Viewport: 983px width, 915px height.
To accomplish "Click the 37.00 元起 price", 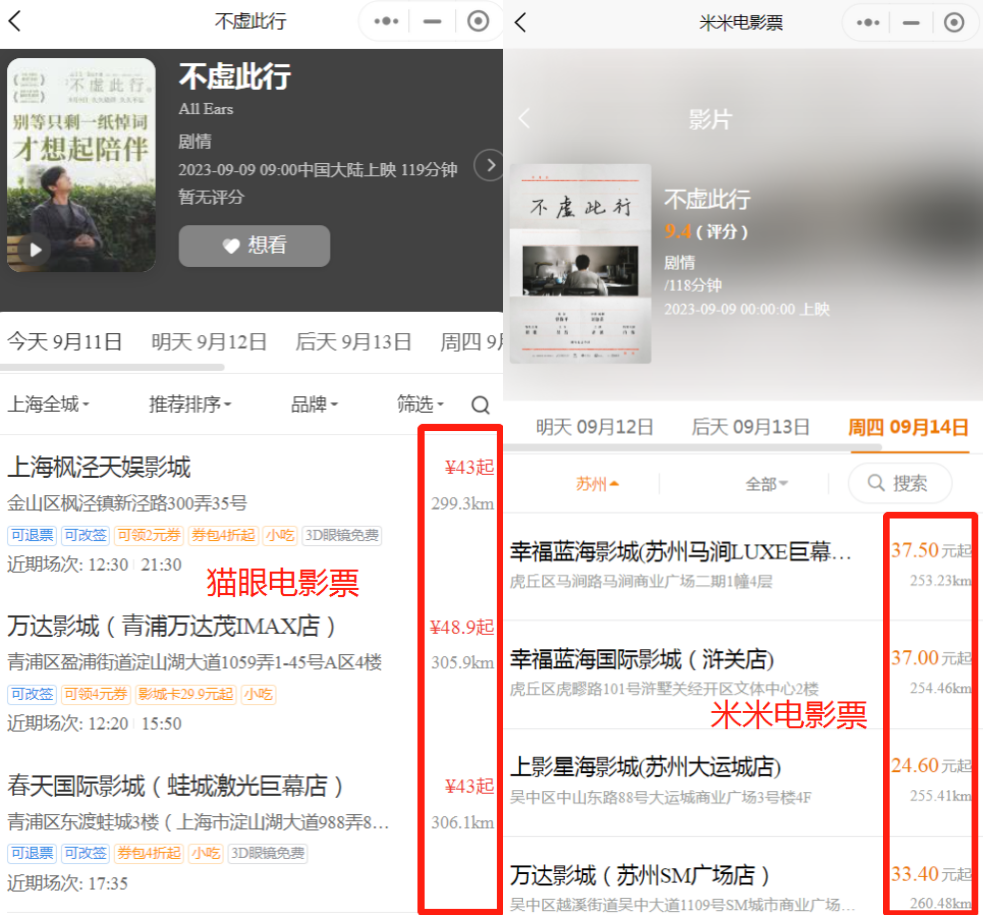I will pyautogui.click(x=932, y=657).
